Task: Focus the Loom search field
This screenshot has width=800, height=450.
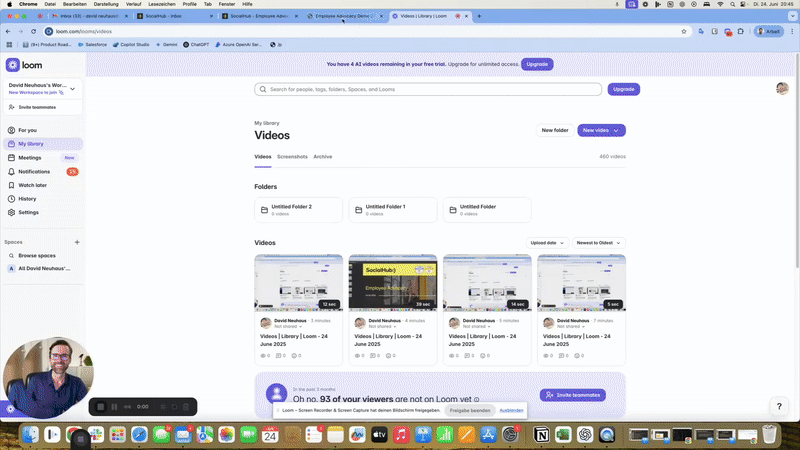Action: click(428, 89)
